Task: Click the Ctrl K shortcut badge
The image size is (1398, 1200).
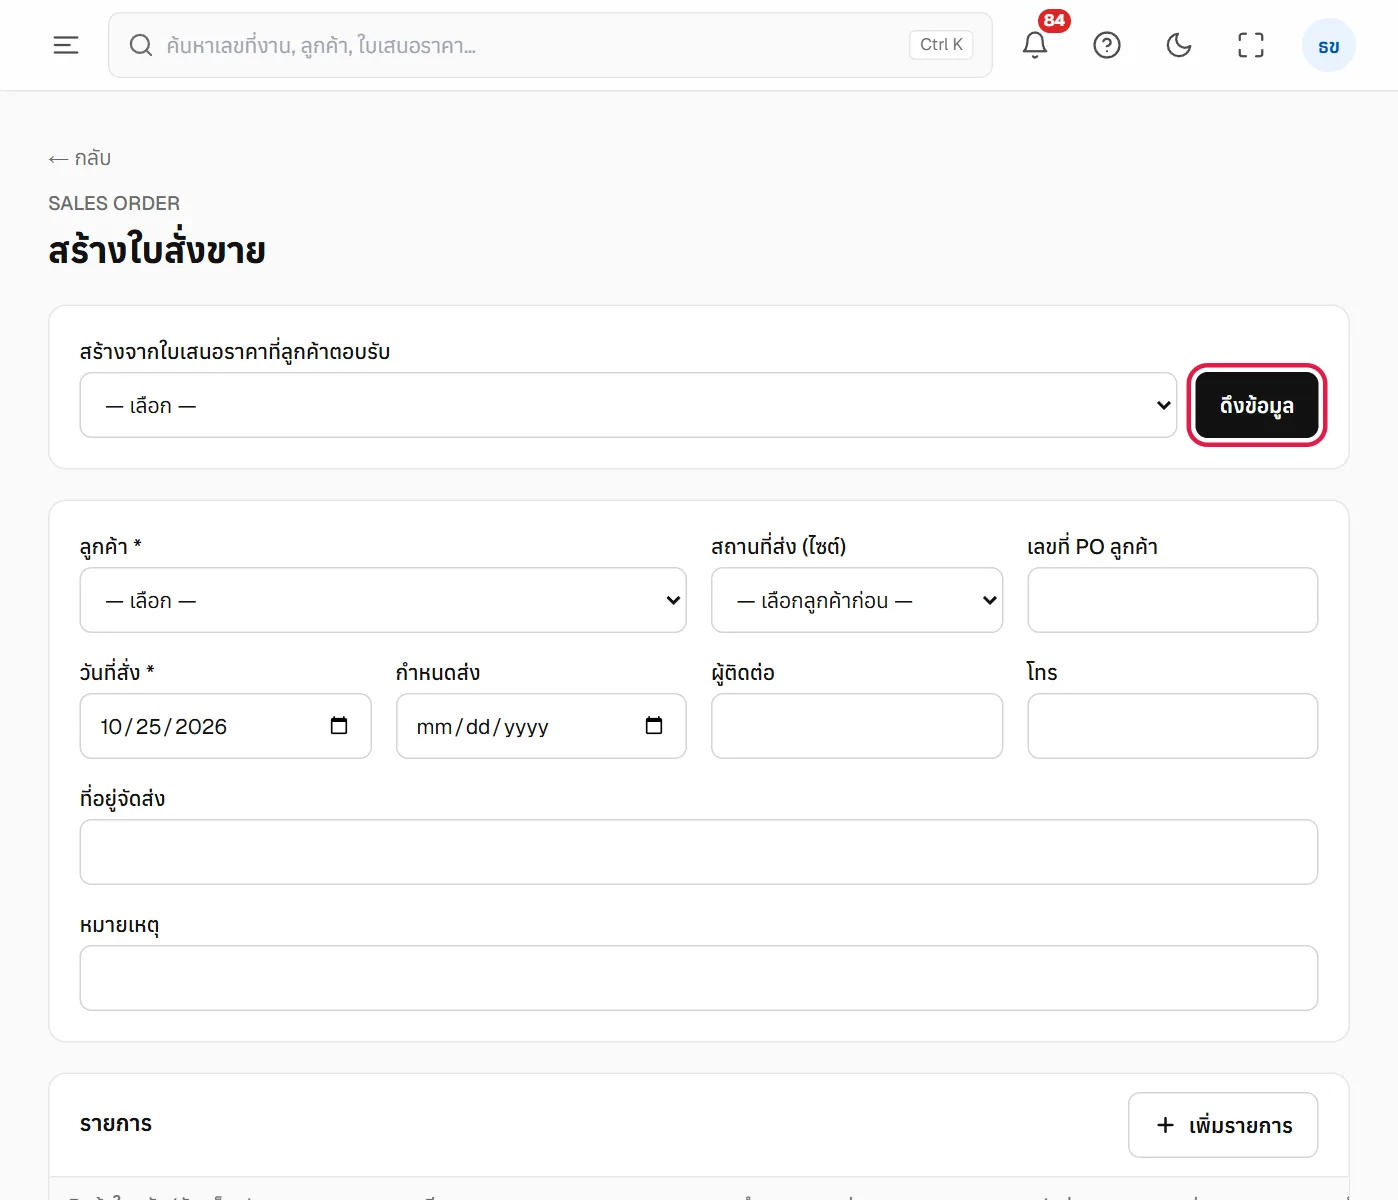Action: 941,45
